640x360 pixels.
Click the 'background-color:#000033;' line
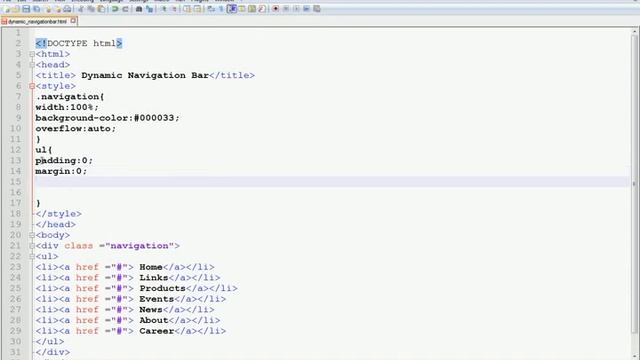click(107, 118)
